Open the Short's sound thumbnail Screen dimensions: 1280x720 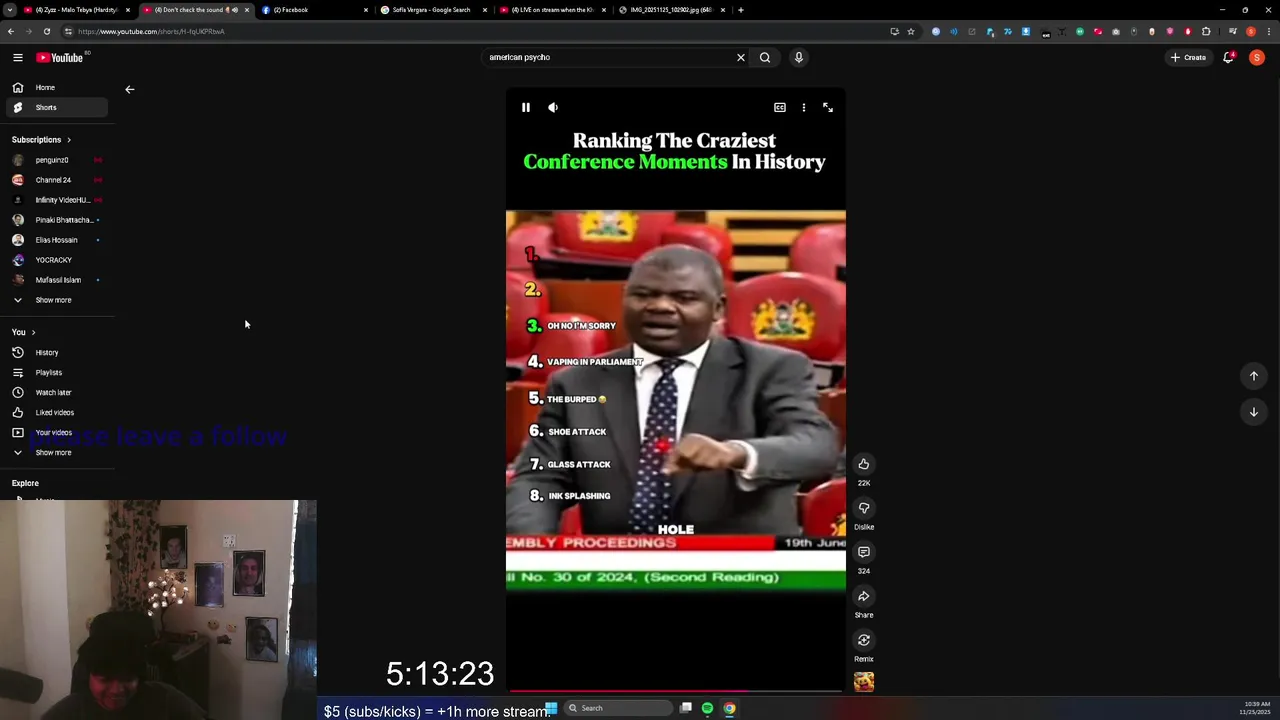click(x=864, y=682)
